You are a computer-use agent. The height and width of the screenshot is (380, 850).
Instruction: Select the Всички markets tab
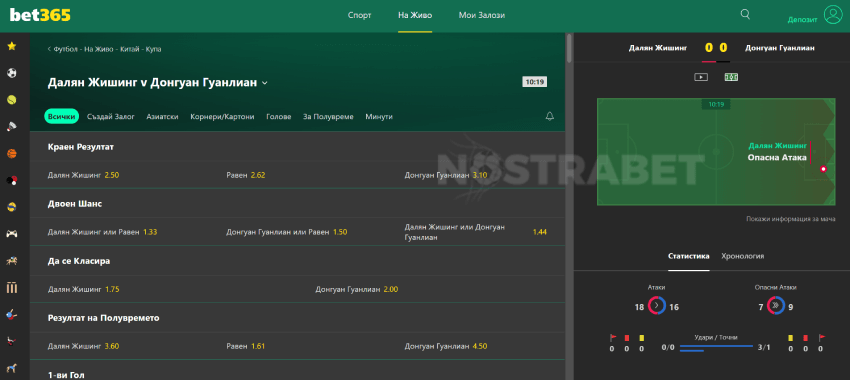pos(61,117)
